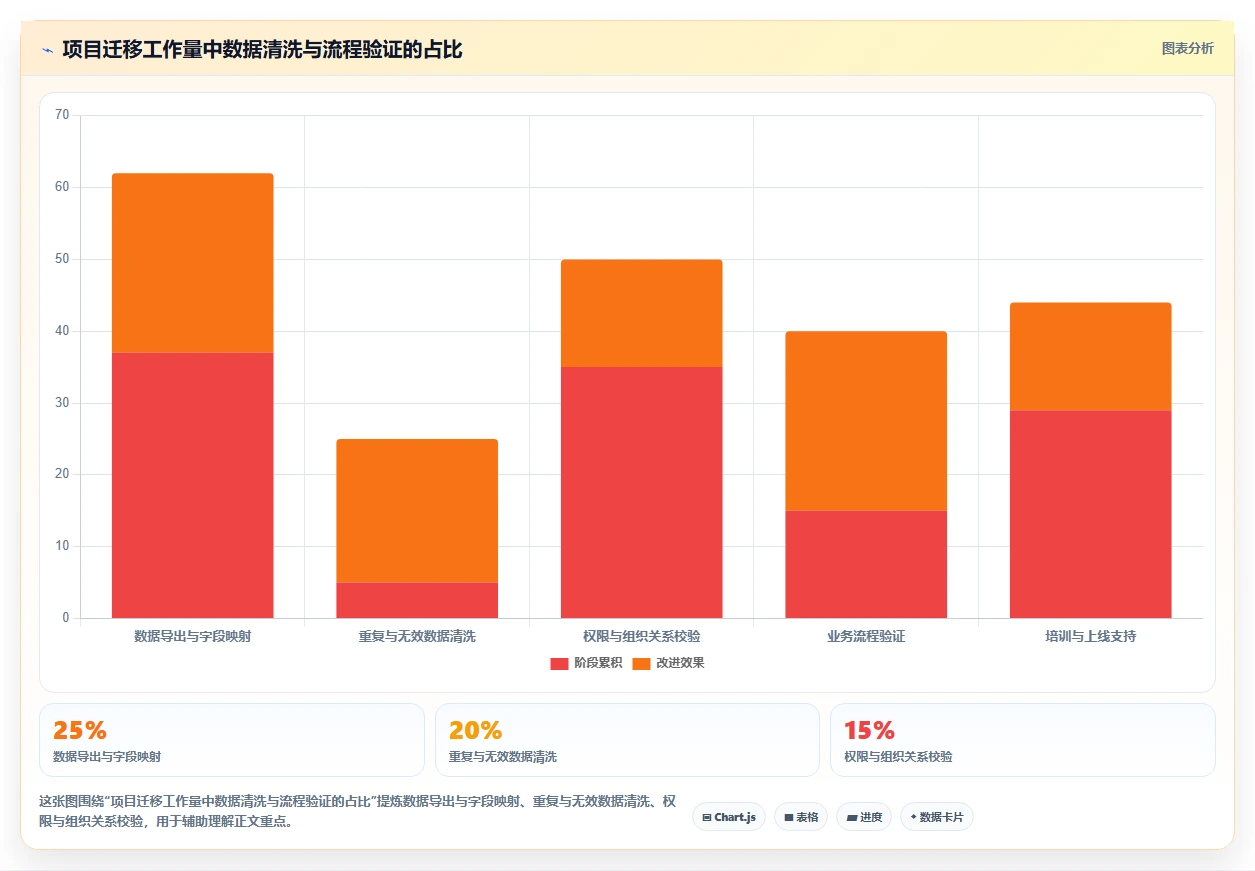Viewport: 1255px width, 871px height.
Task: Click the orange bar segment for 数据导出与字段映射
Action: [x=192, y=263]
